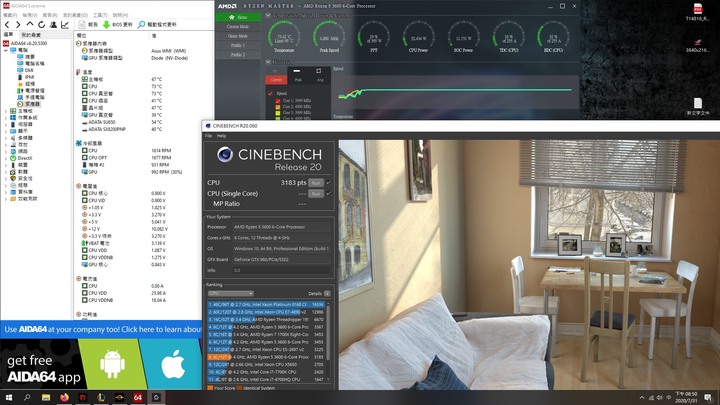Screen dimensions: 720x405
Task: Open the AIDA64 menu ending with (F)
Action: click(x=10, y=15)
